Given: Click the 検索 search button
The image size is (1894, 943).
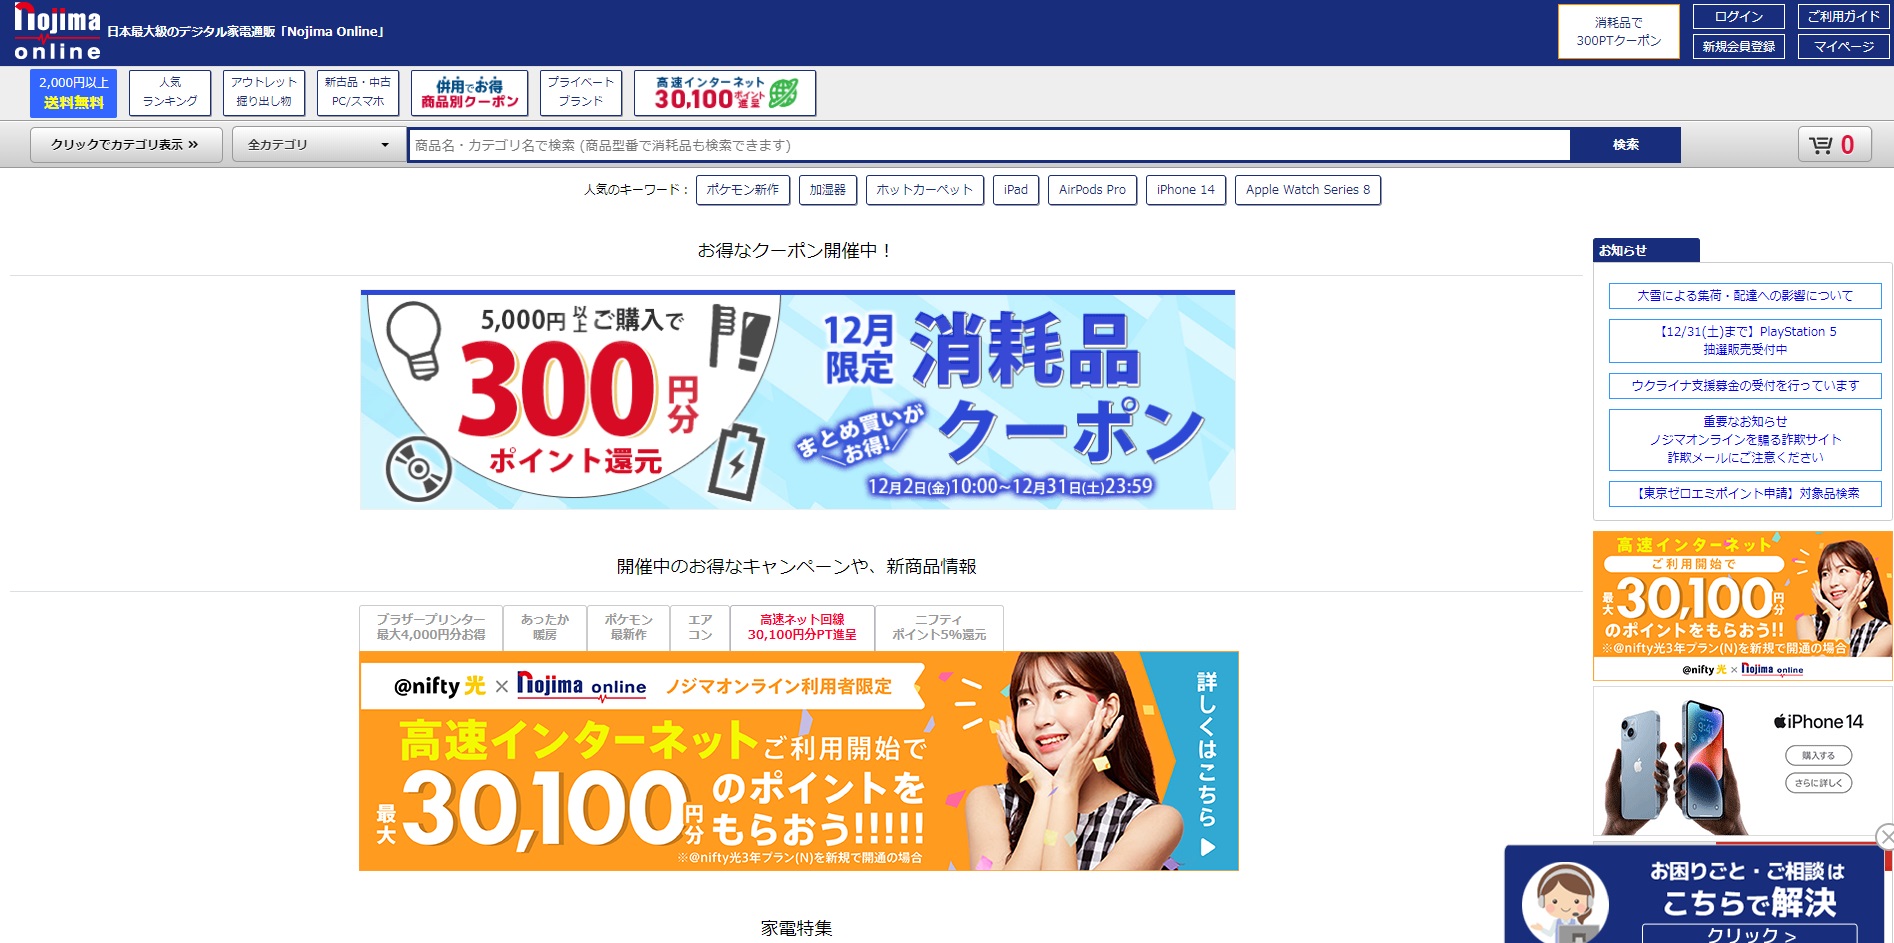Looking at the screenshot, I should click(x=1625, y=145).
